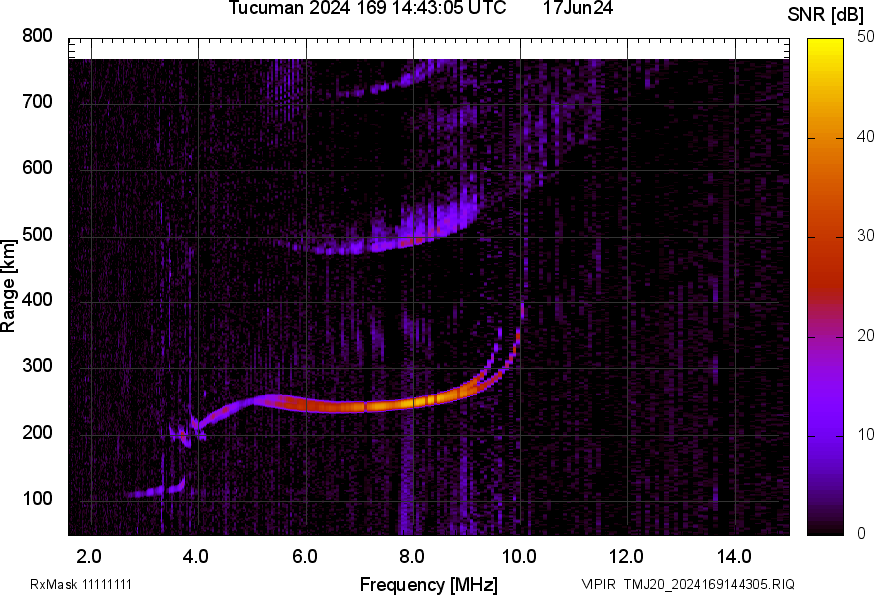This screenshot has width=874, height=595.
Task: Click the TMJ20_2024169144305.RIQ filename label
Action: tap(709, 584)
